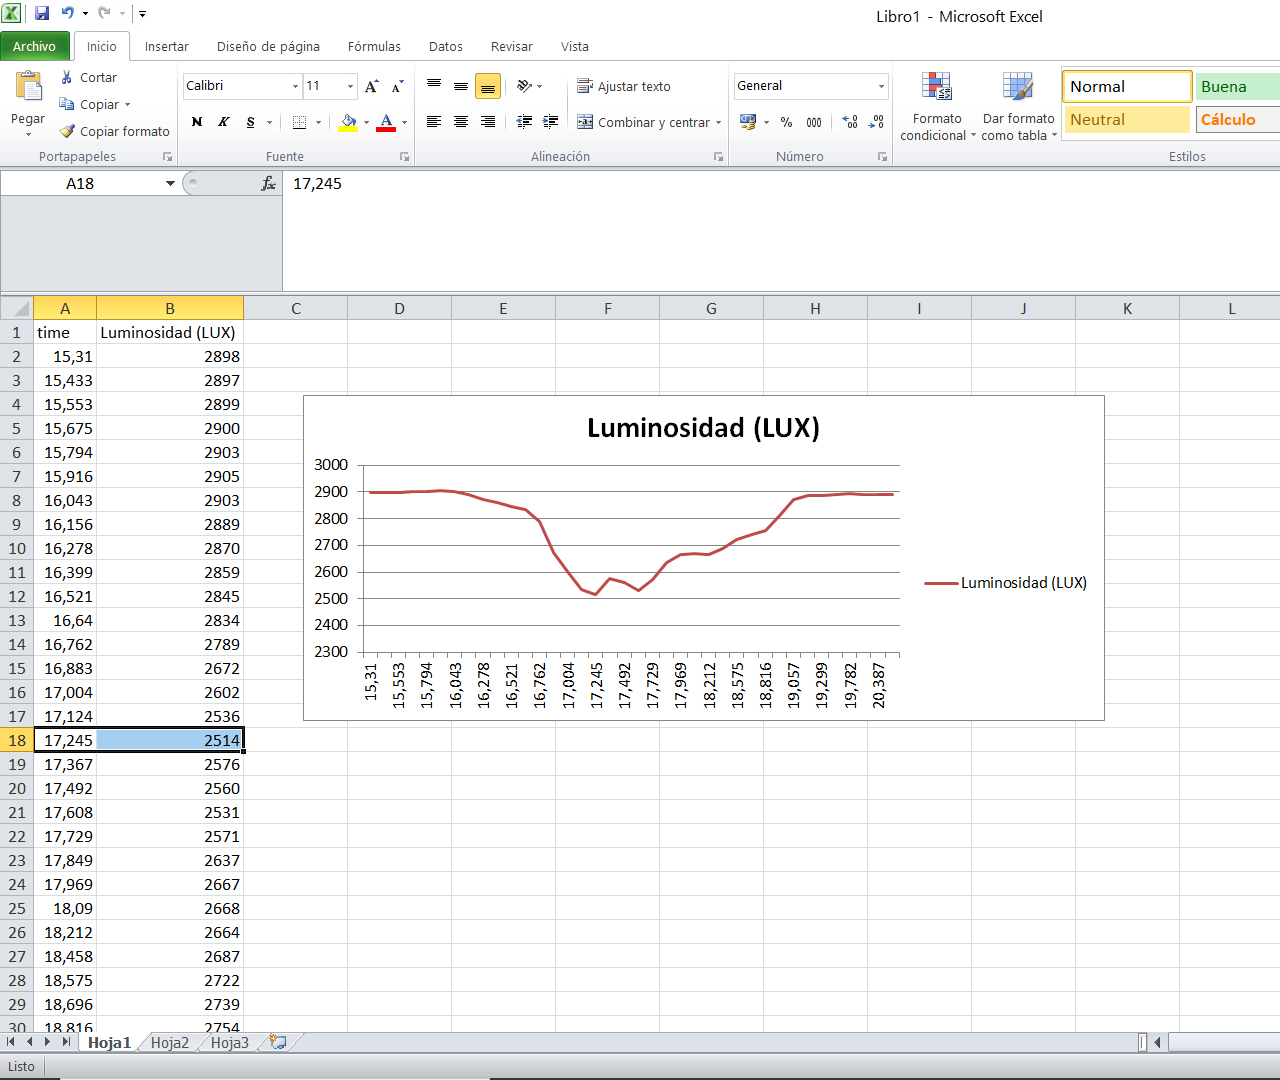
Task: Open the Name Box dropdown arrow
Action: coord(170,183)
